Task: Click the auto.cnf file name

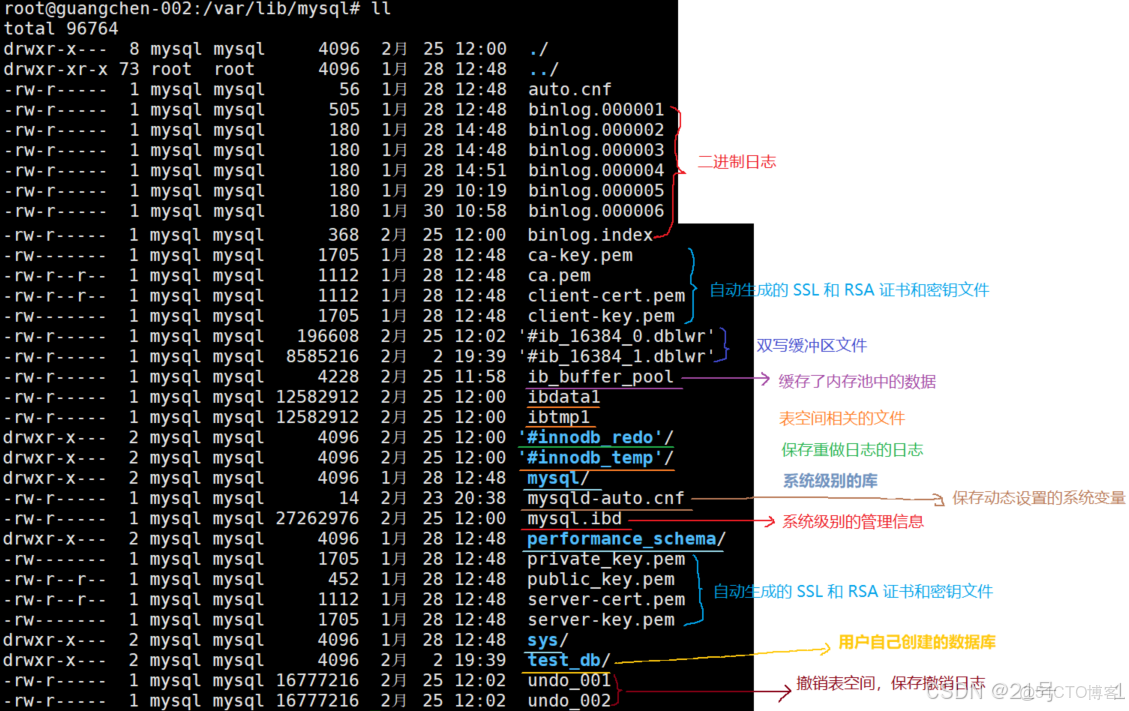Action: 570,89
